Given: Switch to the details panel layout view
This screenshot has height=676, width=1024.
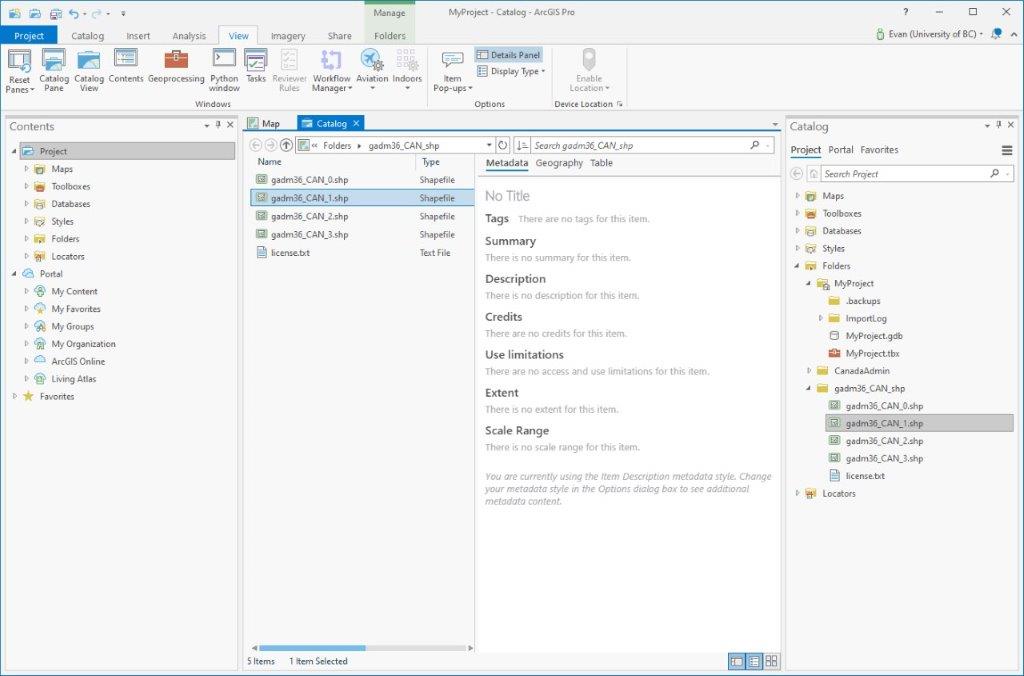Looking at the screenshot, I should tap(736, 661).
